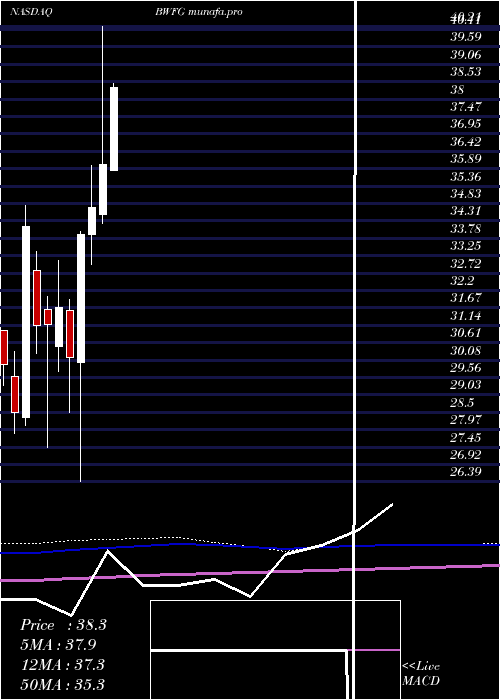Select the 39.06 price axis label
The width and height of the screenshot is (500, 700).
[x=465, y=54]
